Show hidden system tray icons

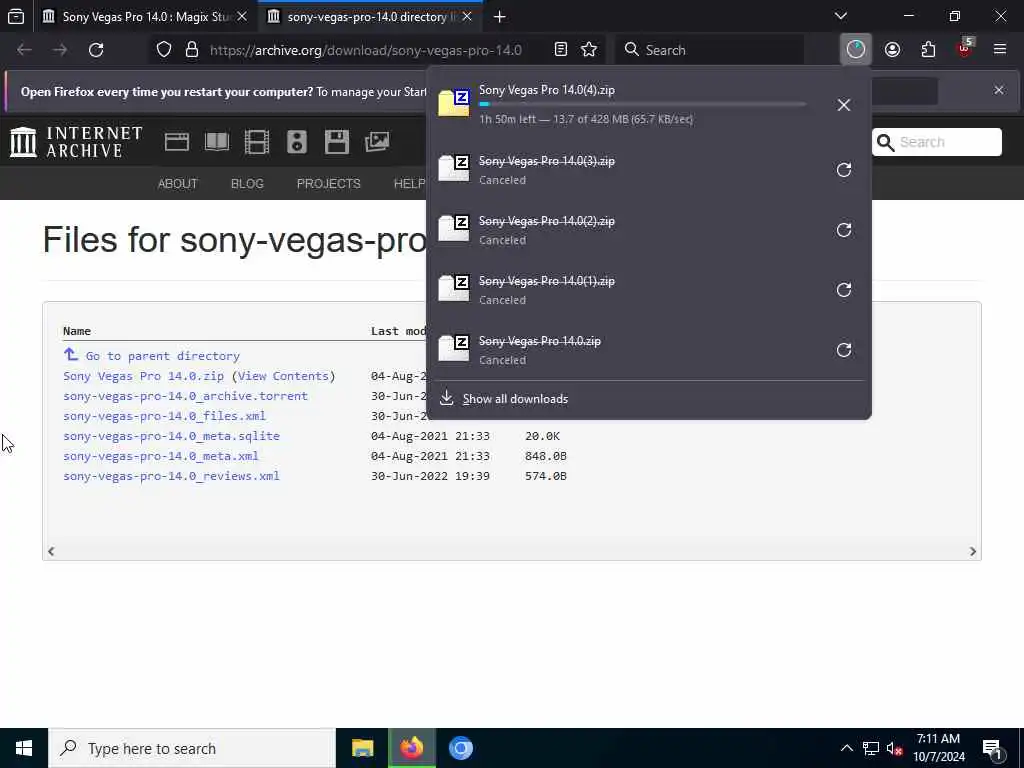point(846,748)
